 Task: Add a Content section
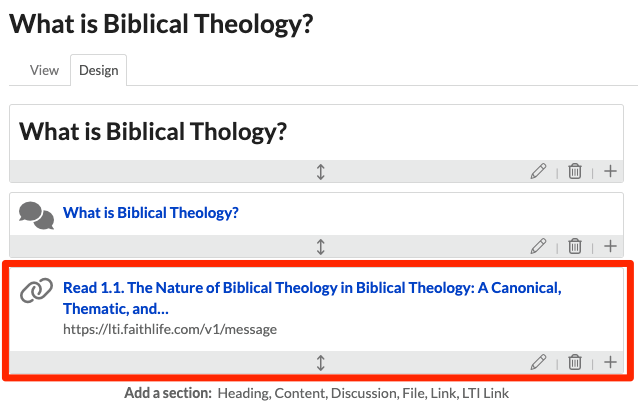point(301,393)
